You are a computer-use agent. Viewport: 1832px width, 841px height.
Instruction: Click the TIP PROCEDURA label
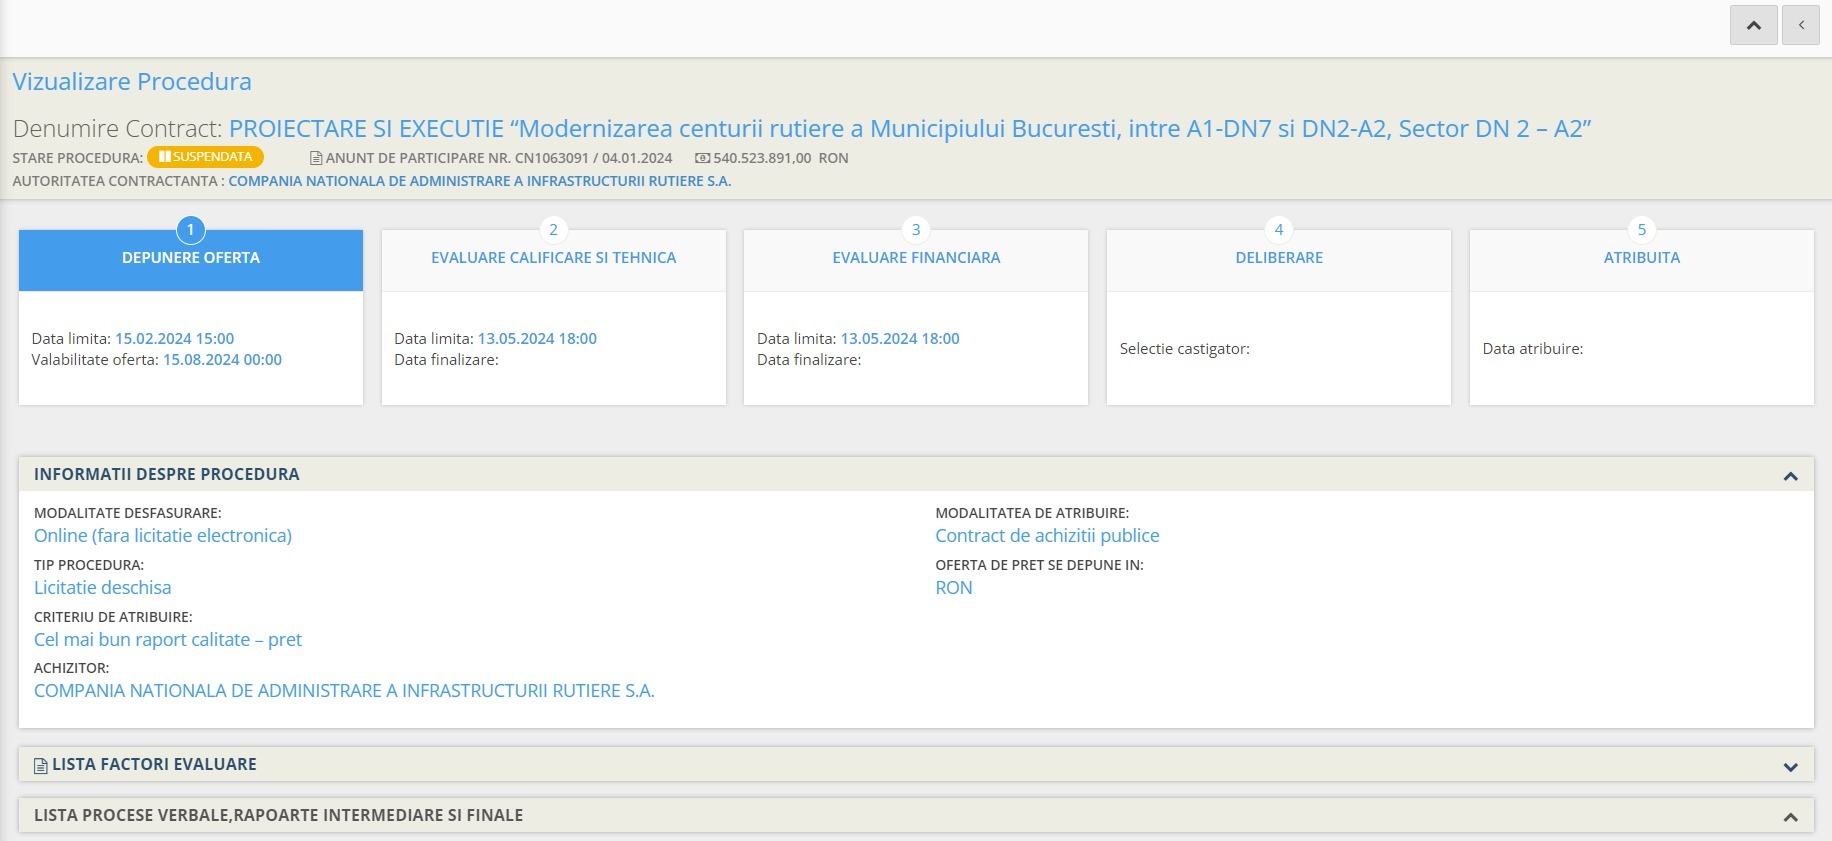coord(89,565)
